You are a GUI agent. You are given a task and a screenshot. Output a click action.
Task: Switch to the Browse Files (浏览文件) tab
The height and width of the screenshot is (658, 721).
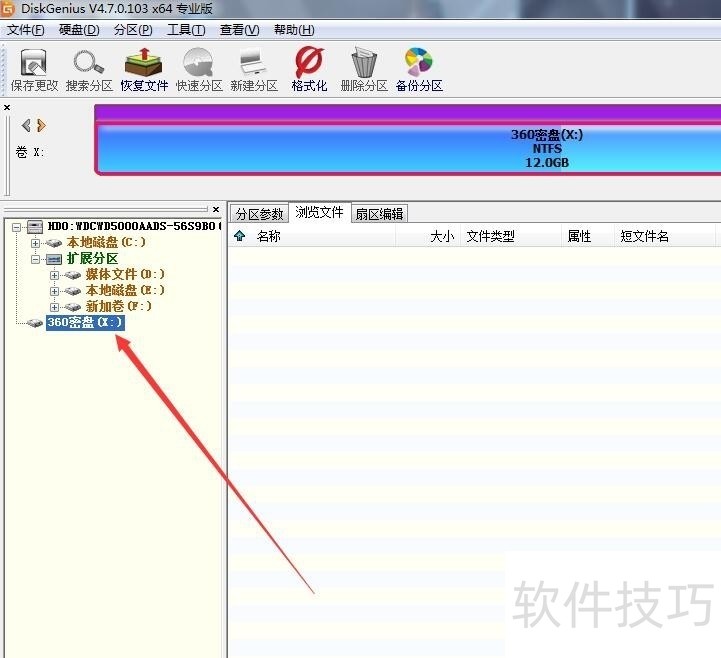pos(320,212)
